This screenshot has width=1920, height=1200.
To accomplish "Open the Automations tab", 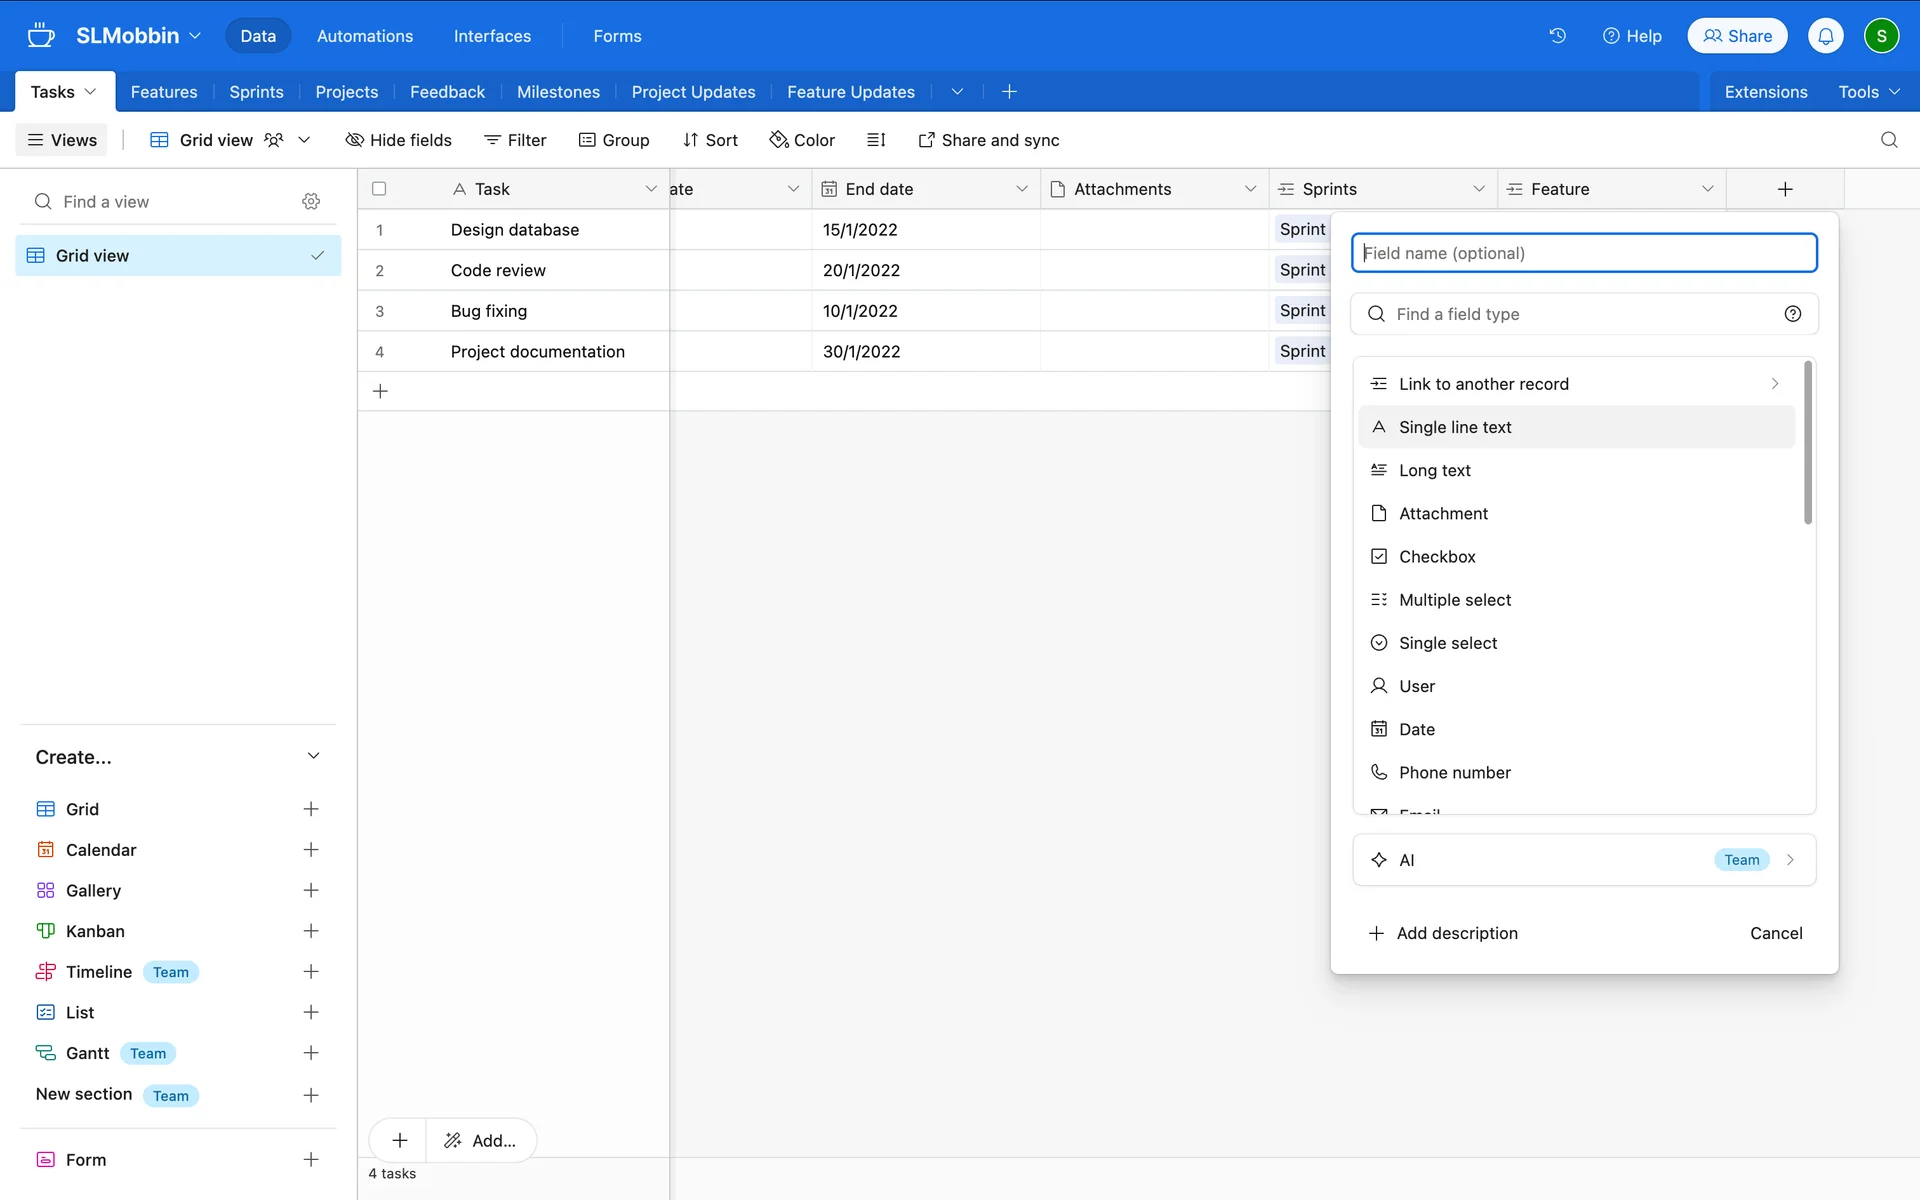I will pyautogui.click(x=364, y=36).
